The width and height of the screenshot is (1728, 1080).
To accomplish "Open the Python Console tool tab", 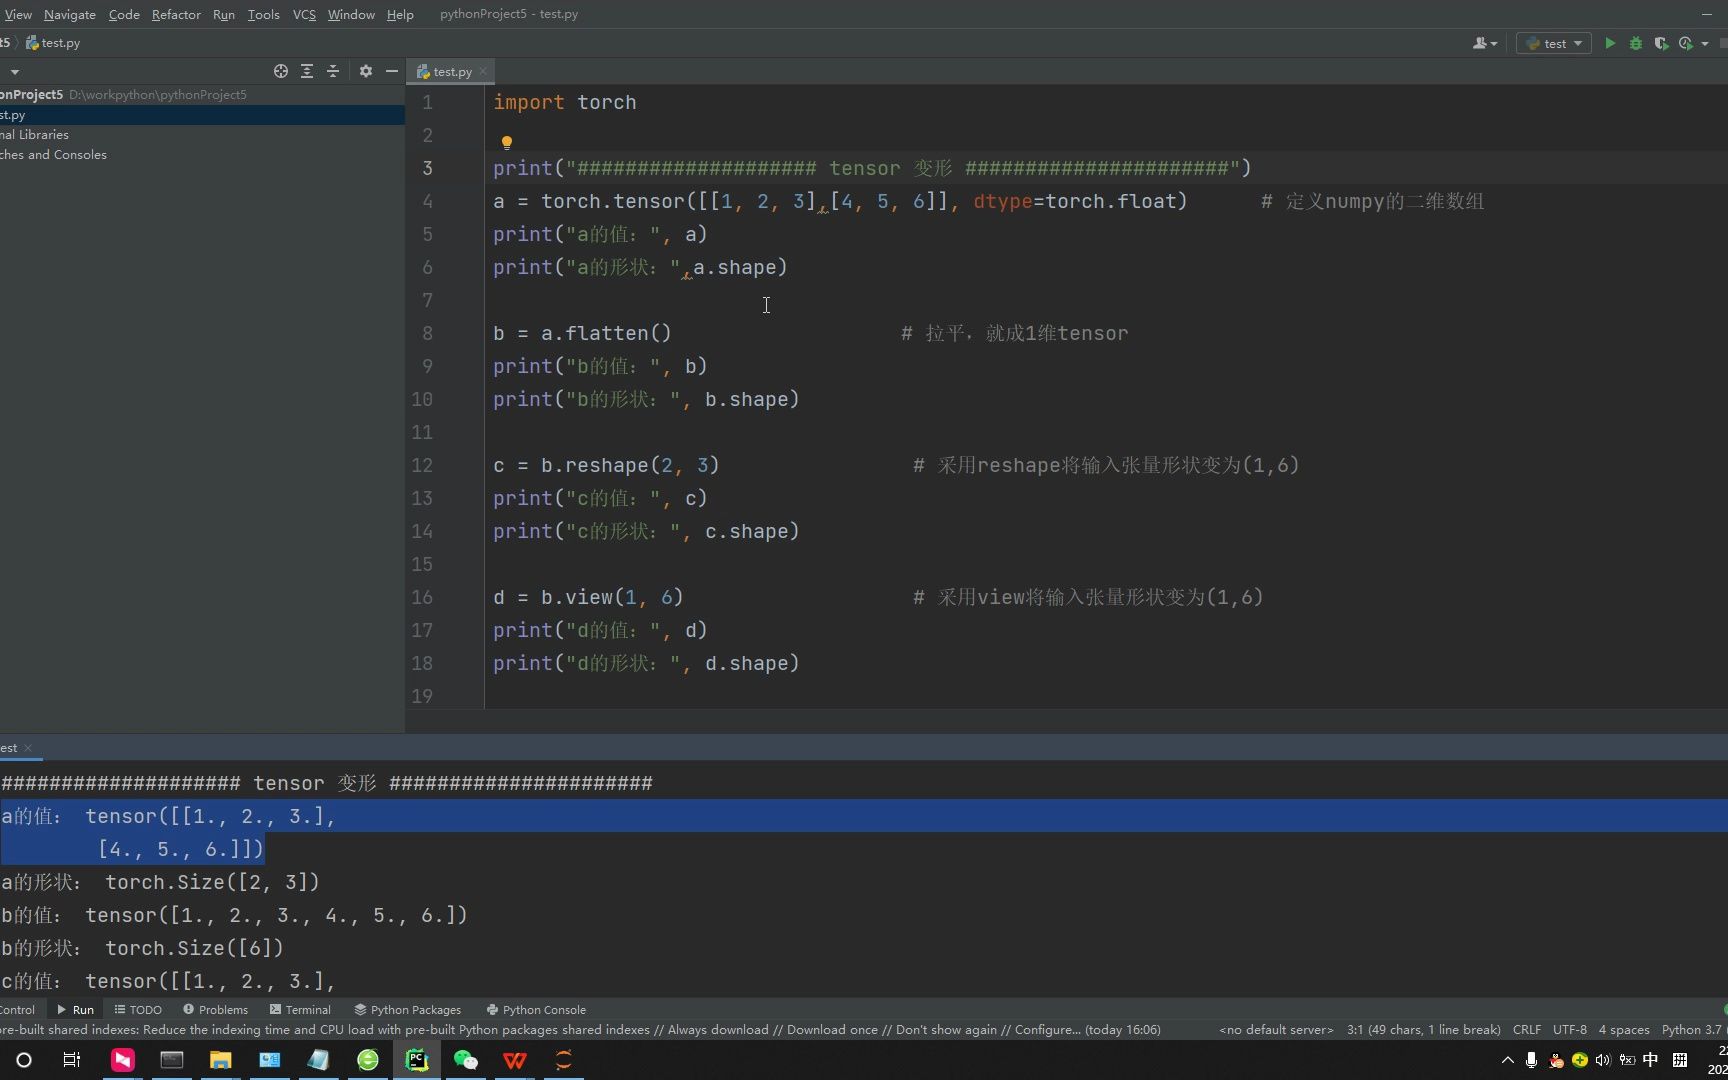I will [536, 1009].
